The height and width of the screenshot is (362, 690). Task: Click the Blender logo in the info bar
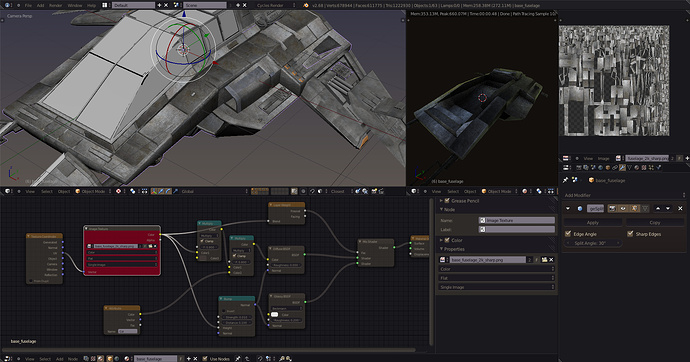click(x=306, y=5)
